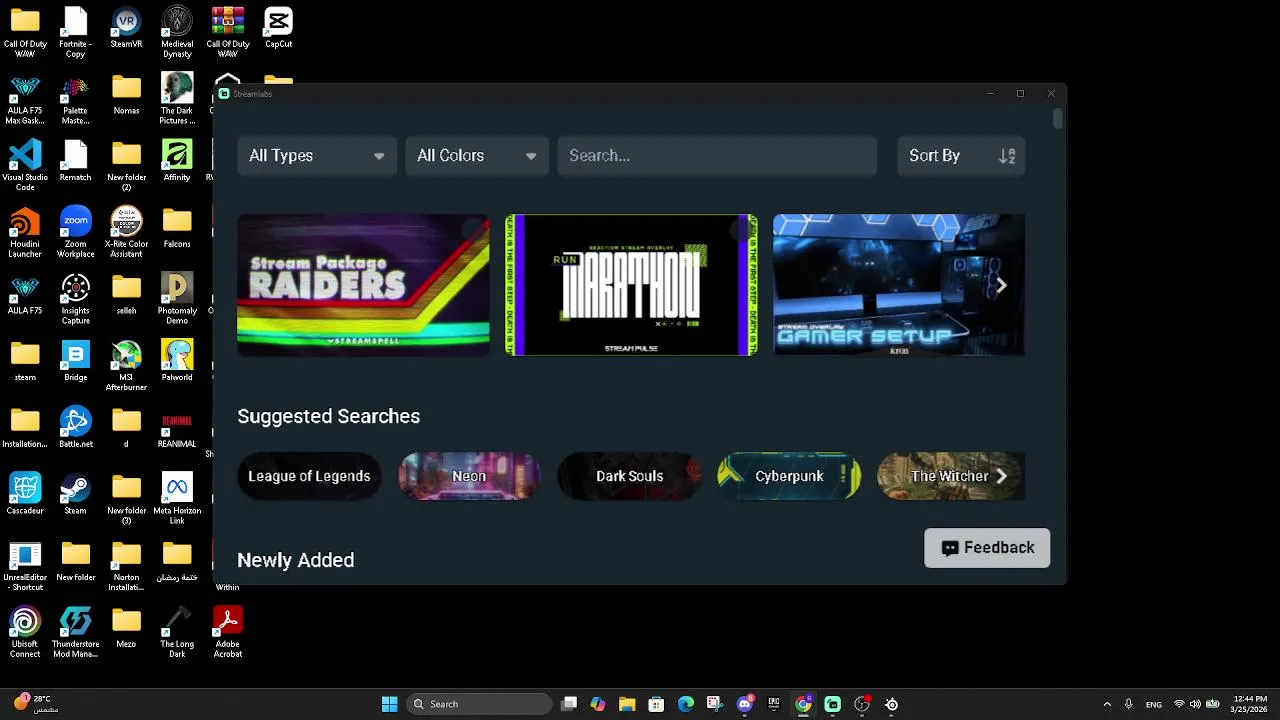Select the Cascadeur desktop icon
Viewport: 1280px width, 720px height.
[x=25, y=495]
